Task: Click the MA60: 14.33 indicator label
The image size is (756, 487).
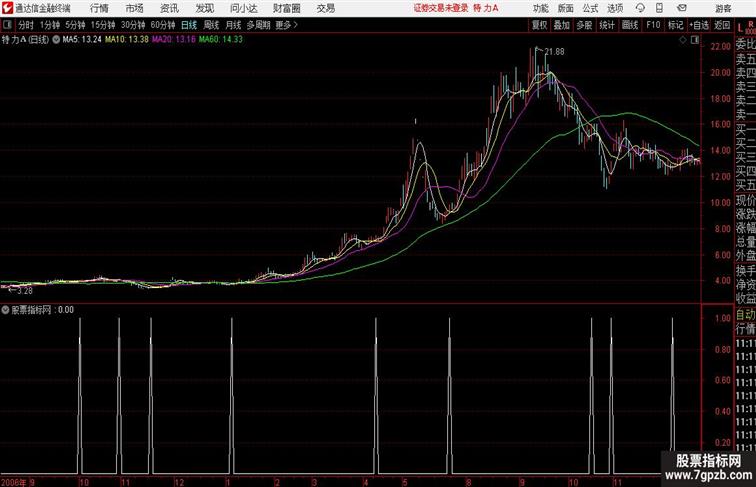Action: pyautogui.click(x=221, y=40)
